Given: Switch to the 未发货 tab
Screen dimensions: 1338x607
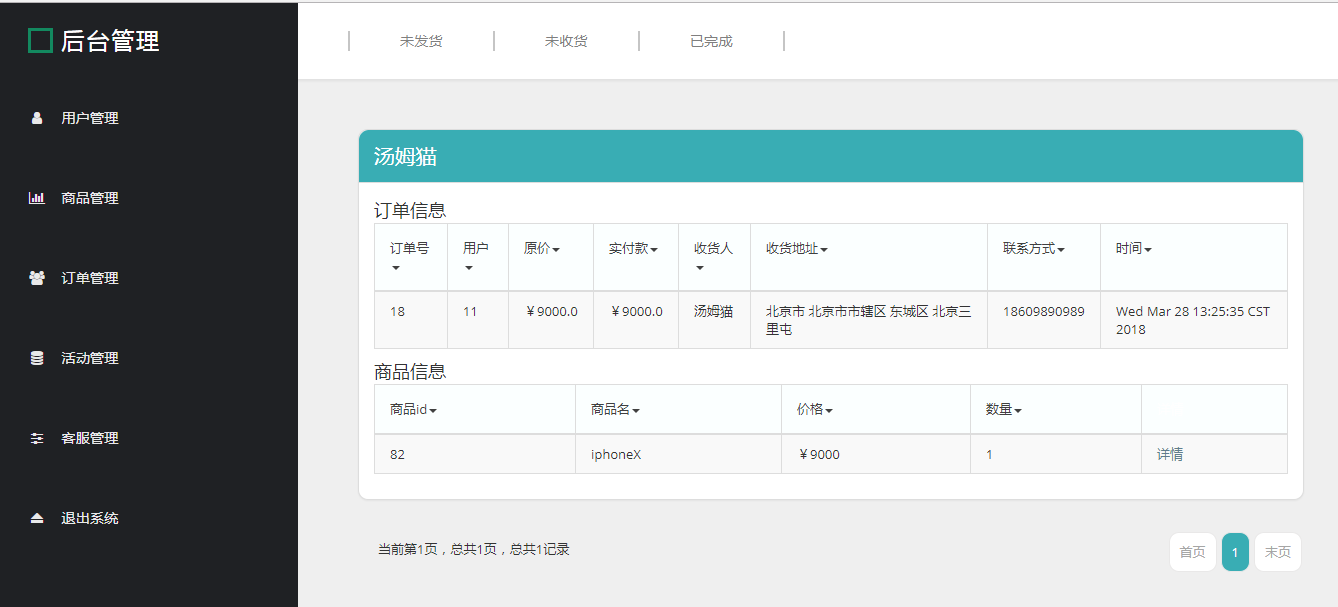Looking at the screenshot, I should click(421, 41).
